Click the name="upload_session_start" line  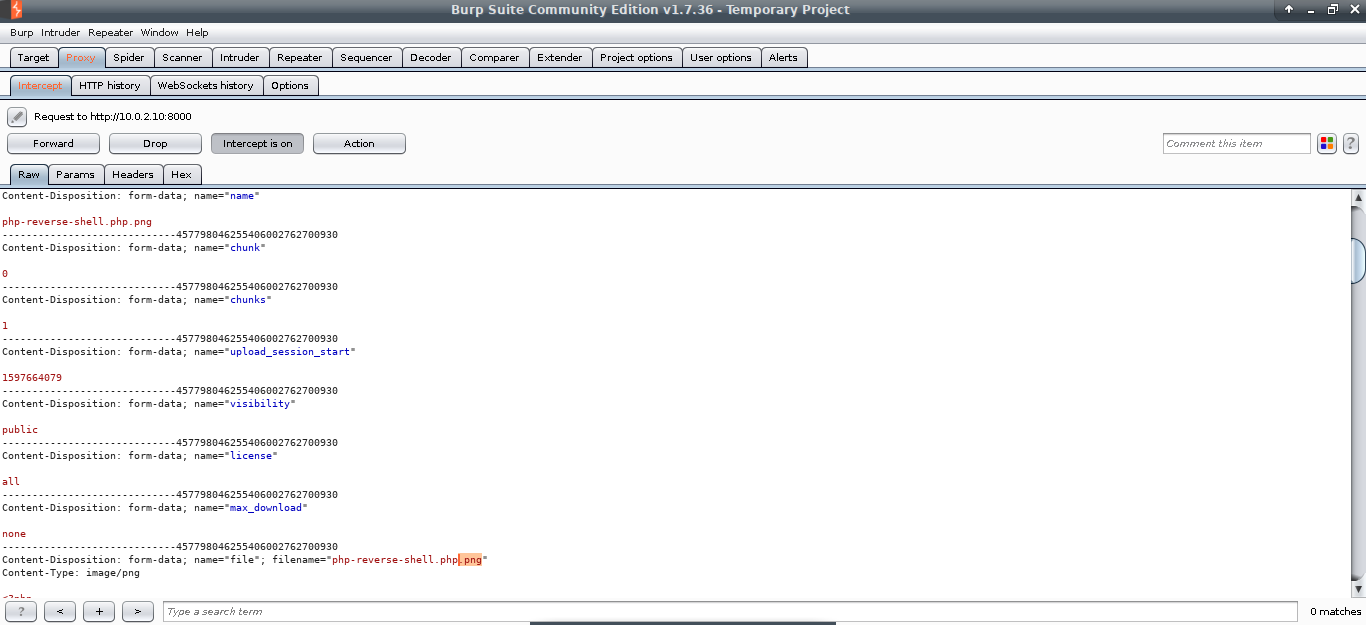tap(179, 352)
